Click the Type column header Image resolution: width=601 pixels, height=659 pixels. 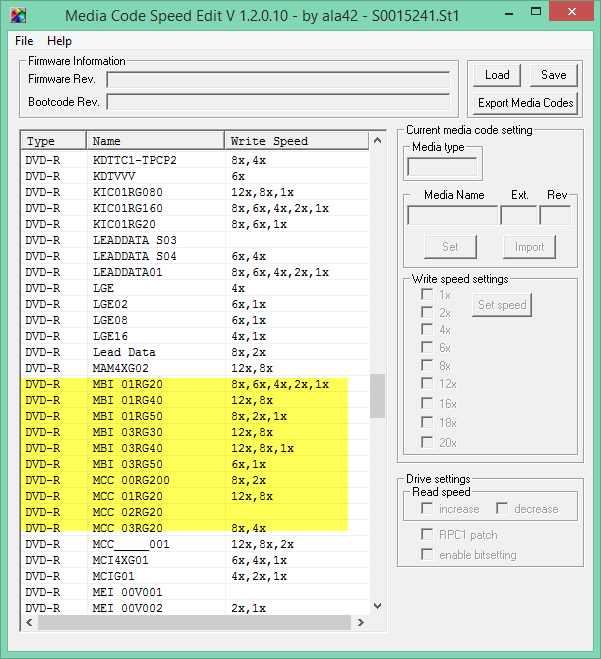tap(53, 141)
